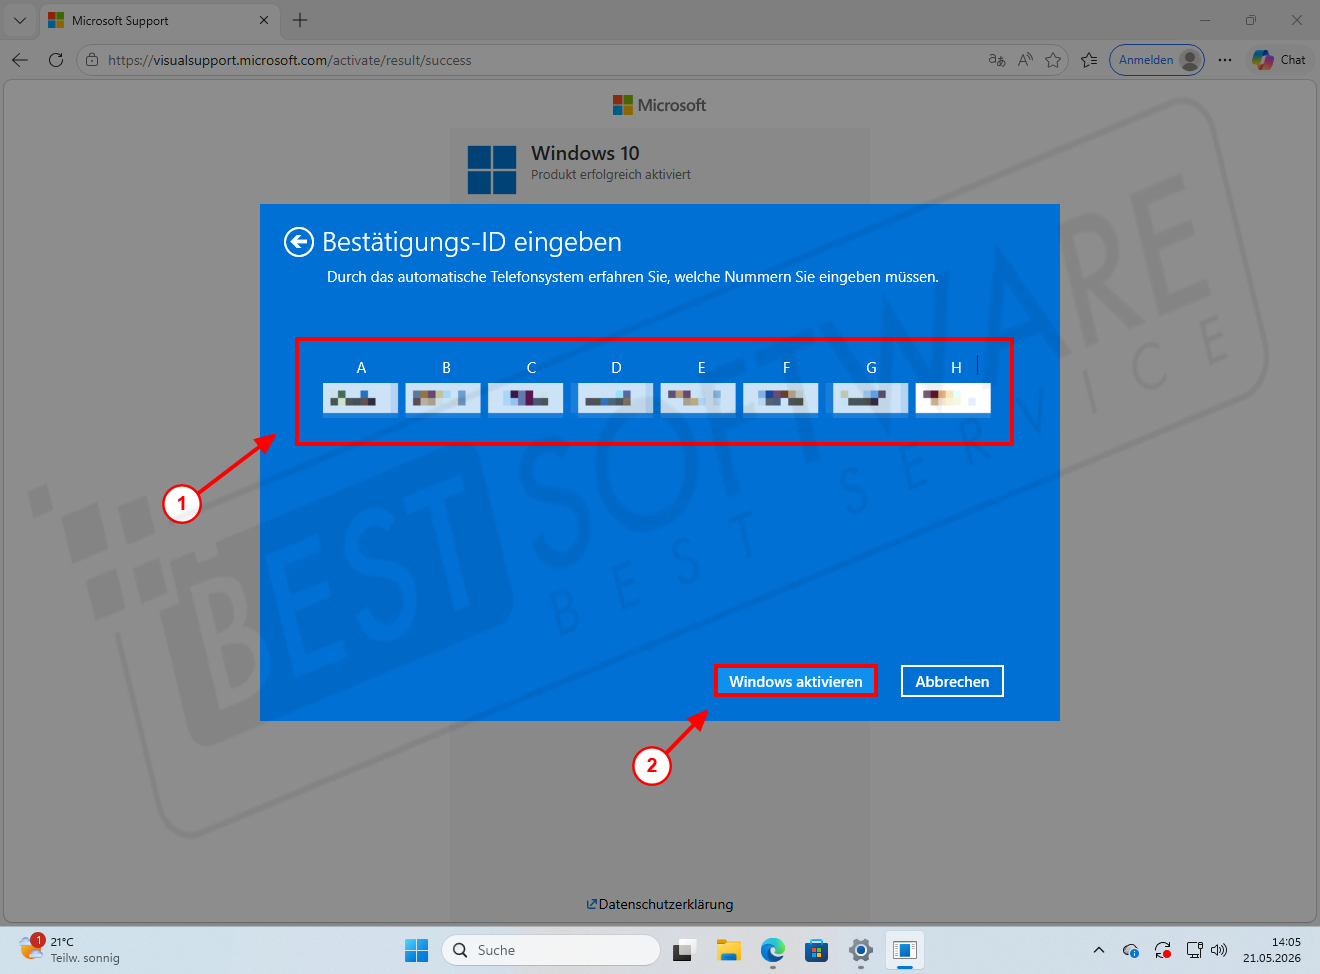Select confirmation ID field D
1320x974 pixels.
coord(616,398)
